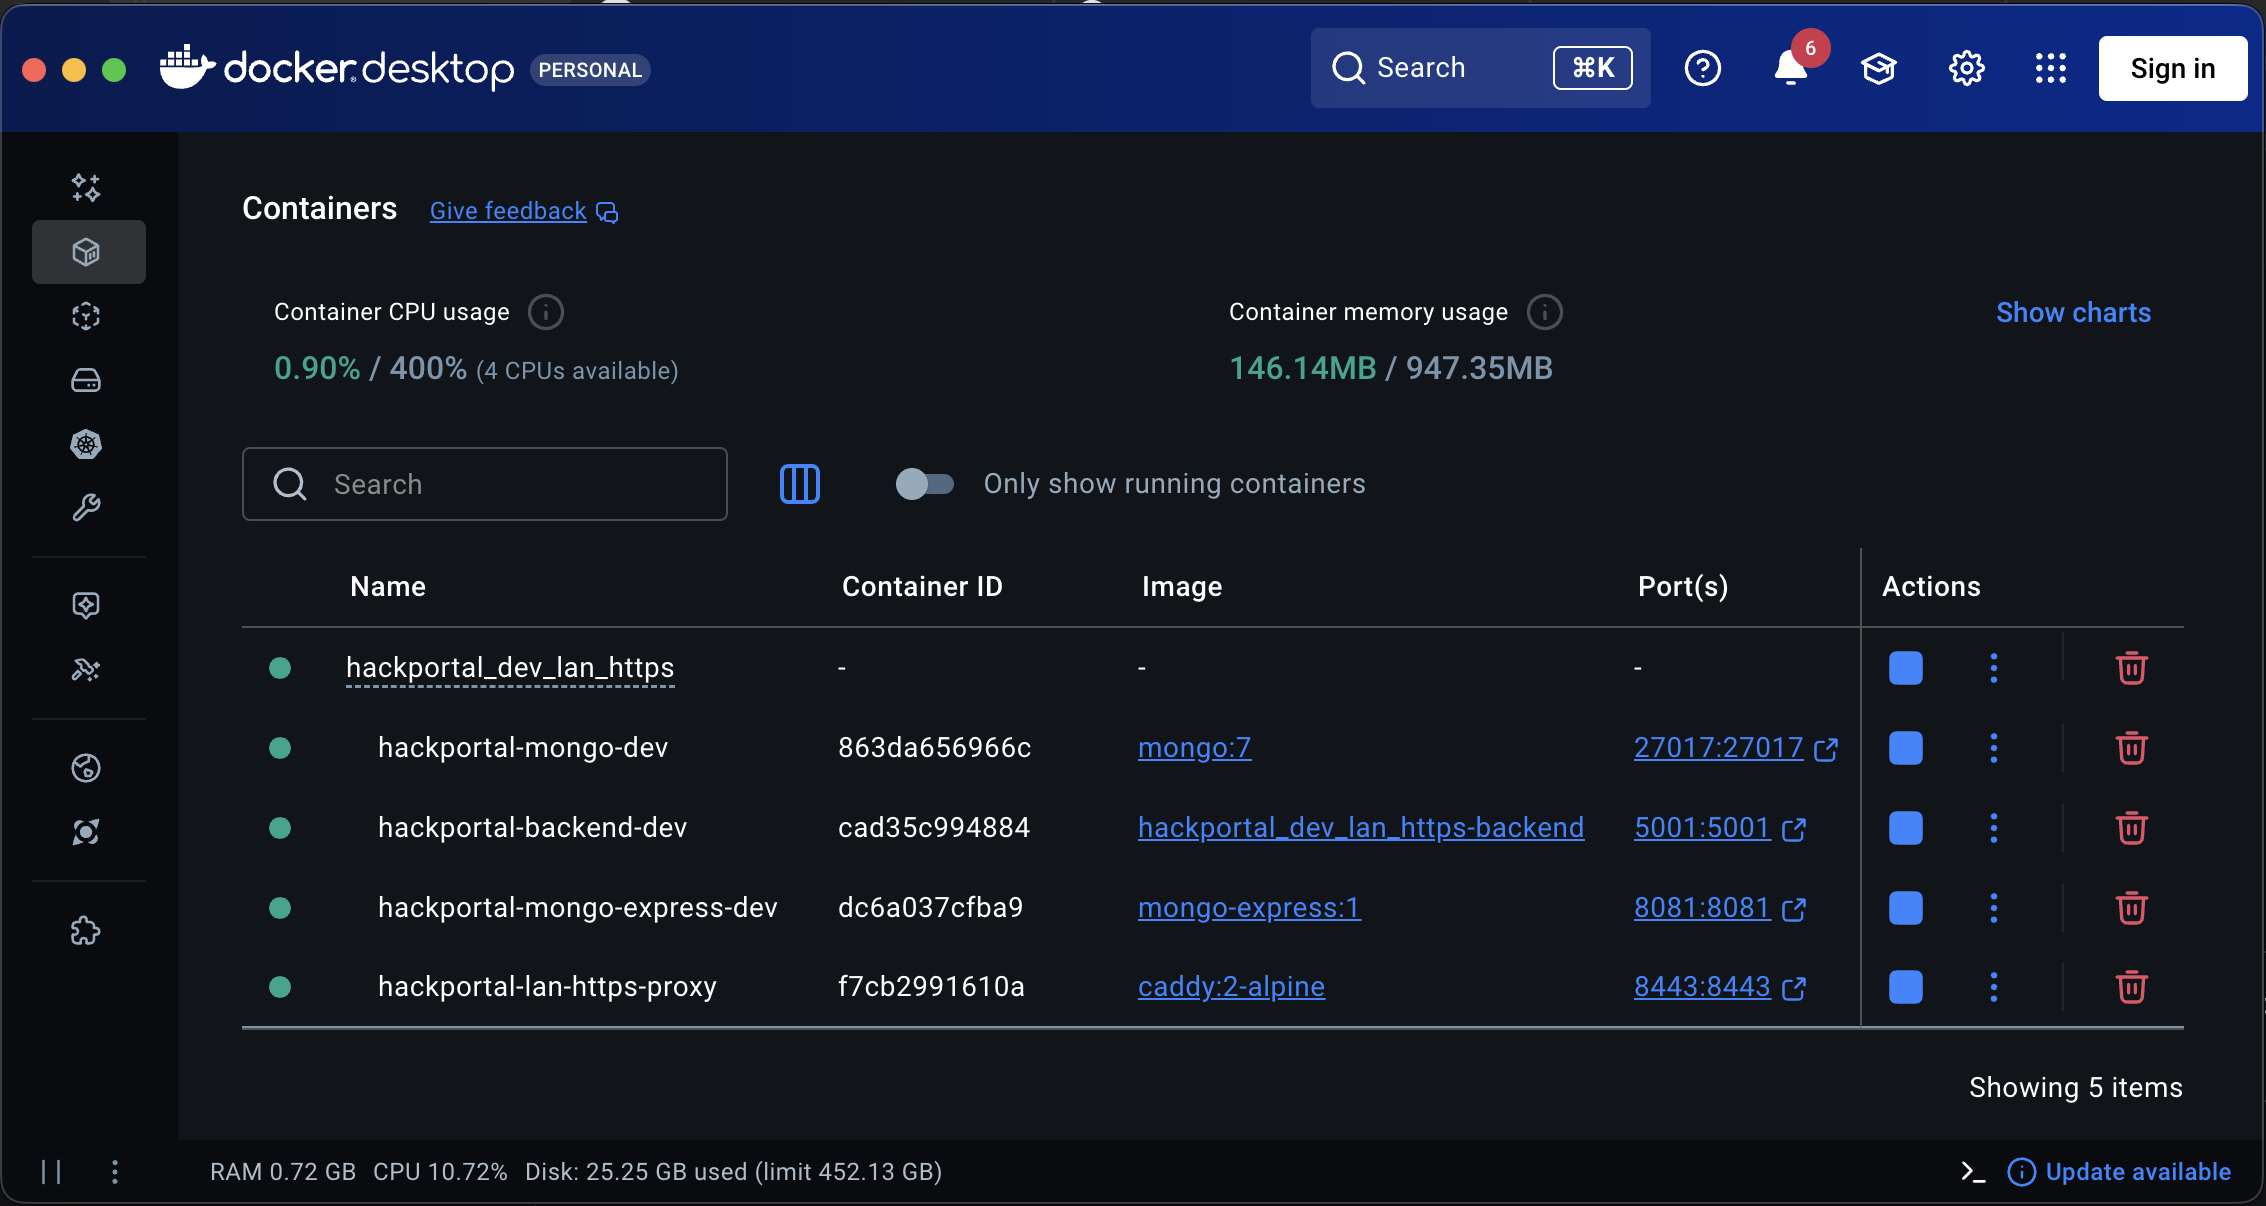Open more actions for hackportal-lan-https-proxy
Image resolution: width=2266 pixels, height=1206 pixels.
1993,987
